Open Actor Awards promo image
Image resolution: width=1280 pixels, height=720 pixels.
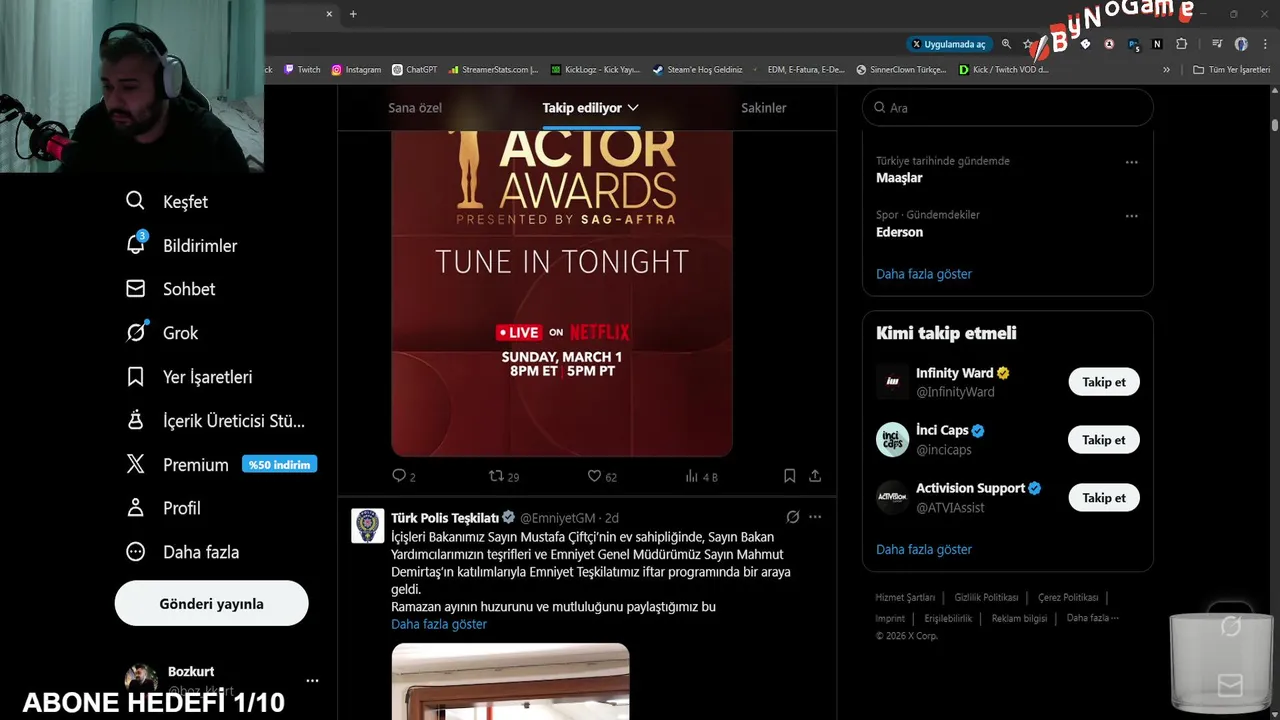pyautogui.click(x=562, y=293)
